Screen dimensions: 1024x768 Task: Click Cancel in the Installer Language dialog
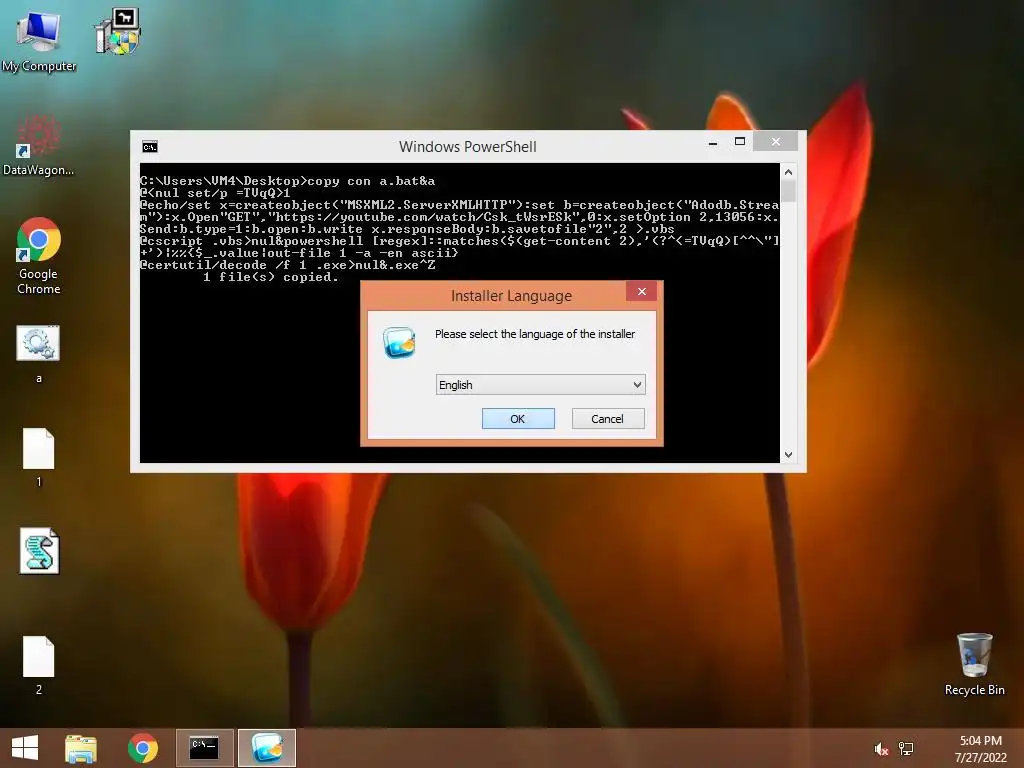pyautogui.click(x=608, y=419)
